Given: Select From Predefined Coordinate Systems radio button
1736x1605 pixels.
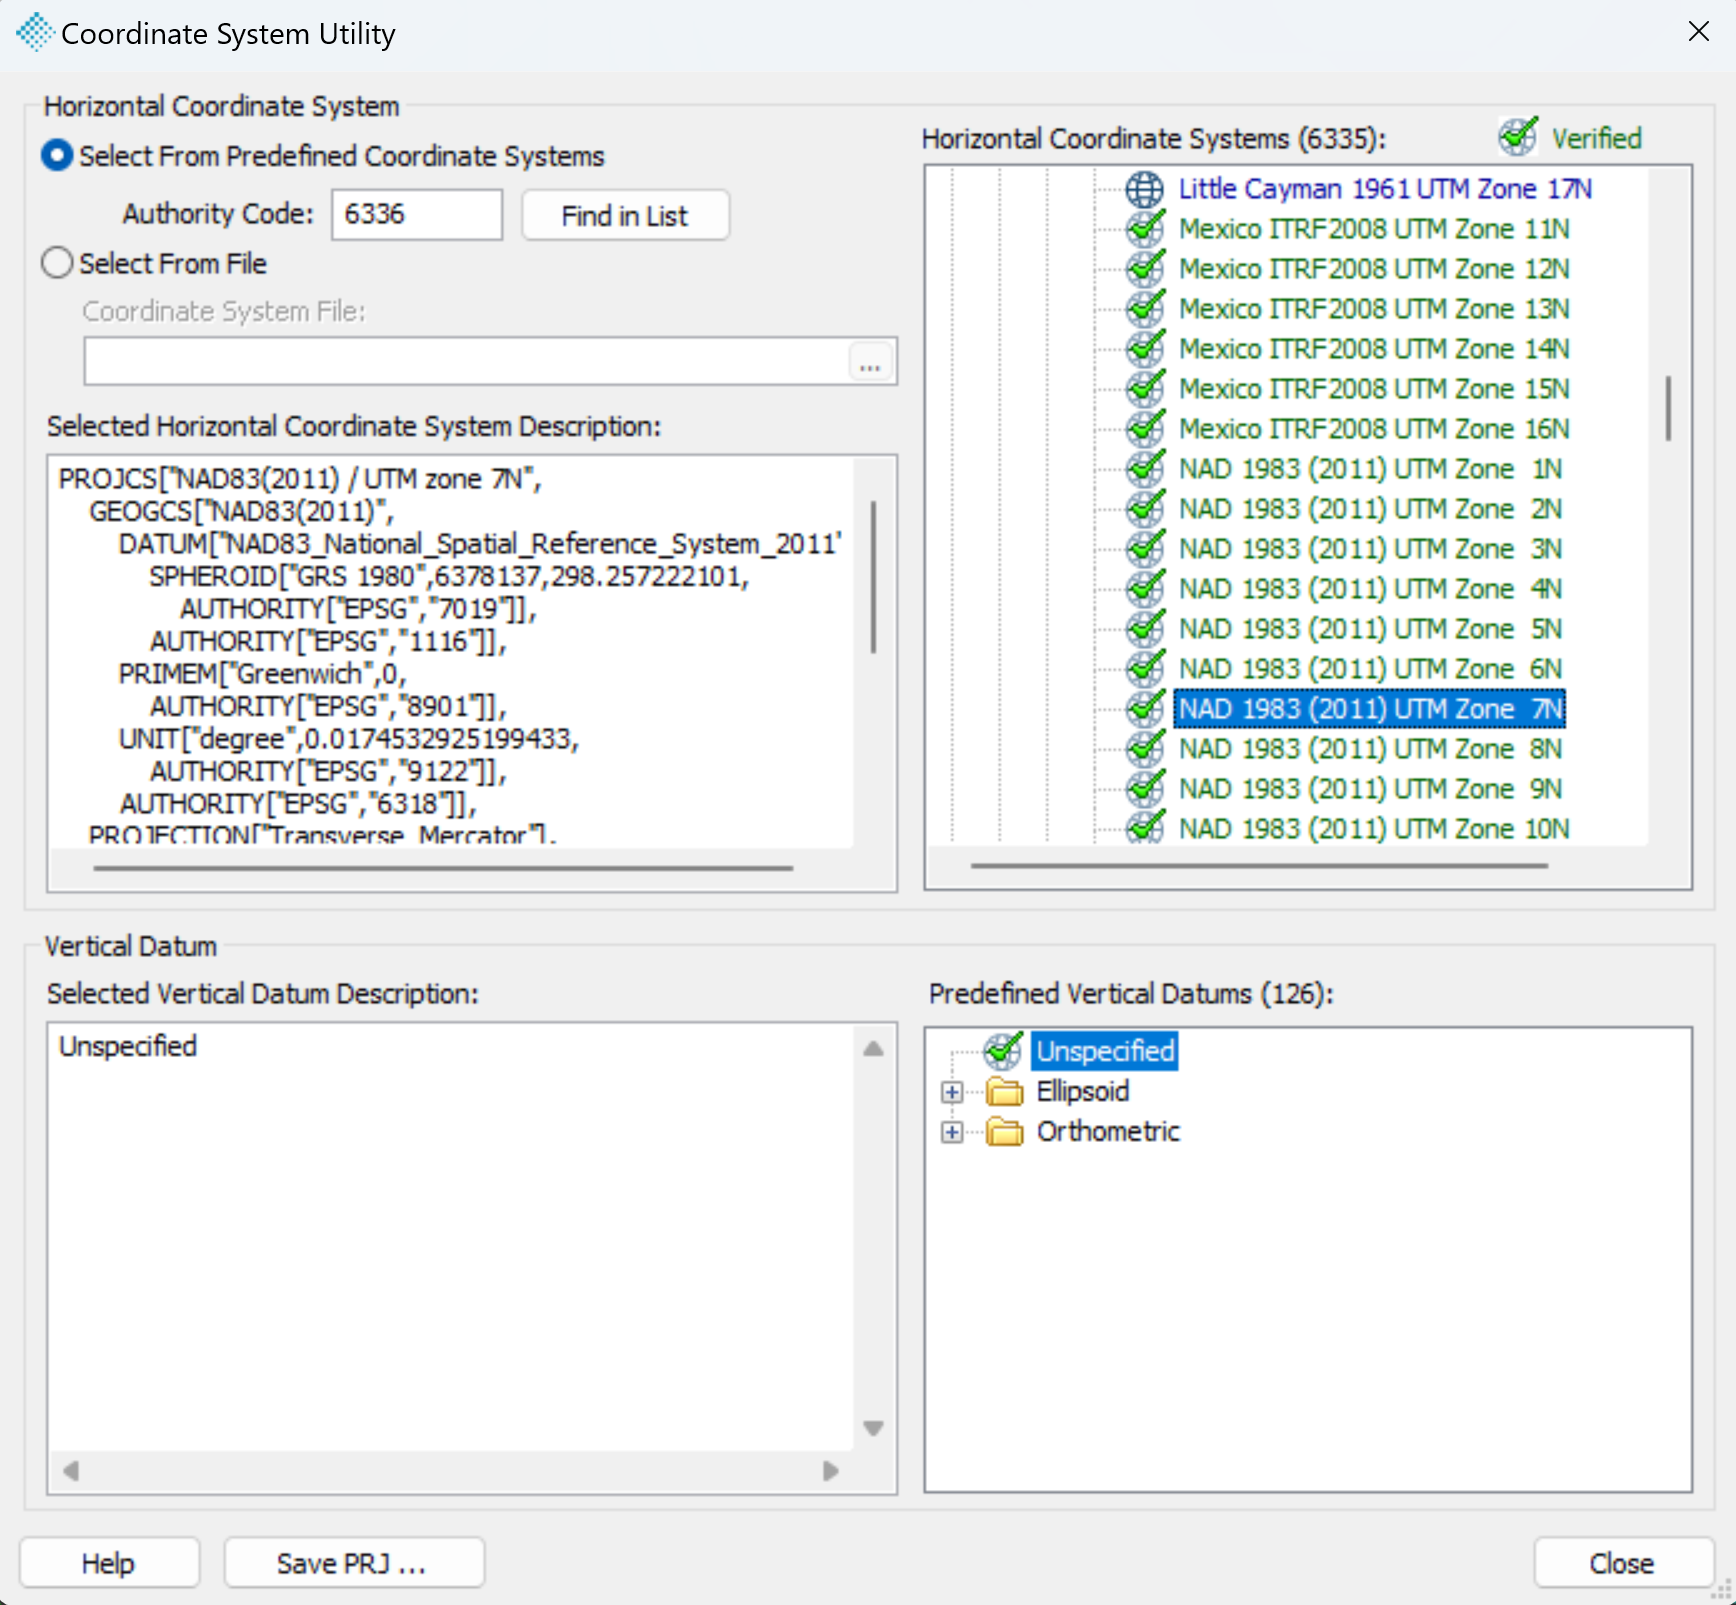Looking at the screenshot, I should (x=57, y=156).
